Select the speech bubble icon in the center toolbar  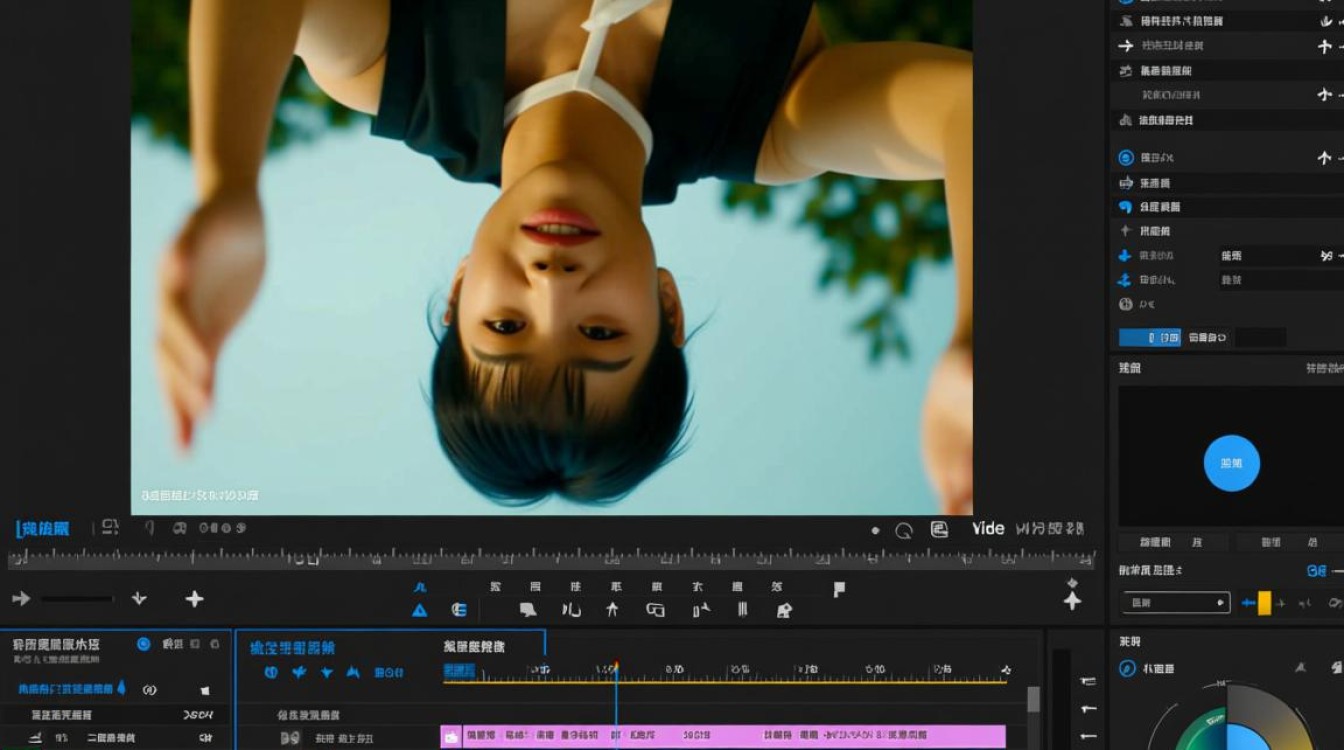(528, 610)
